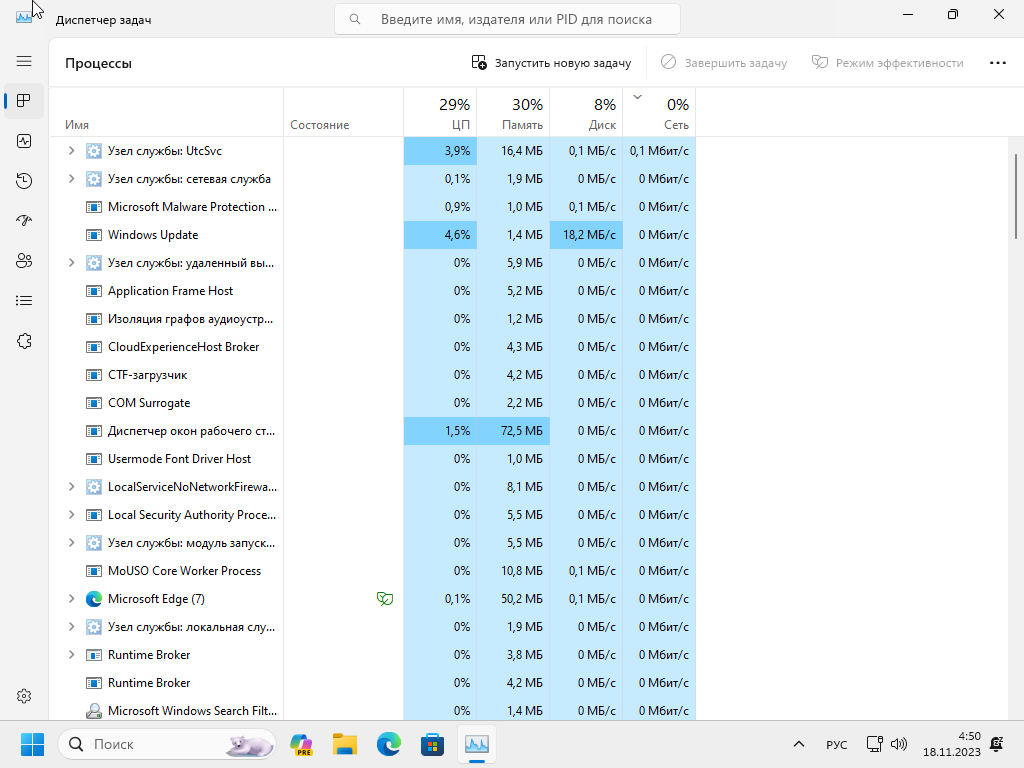Expand Узел службы: удаленный вызов group

[x=71, y=263]
